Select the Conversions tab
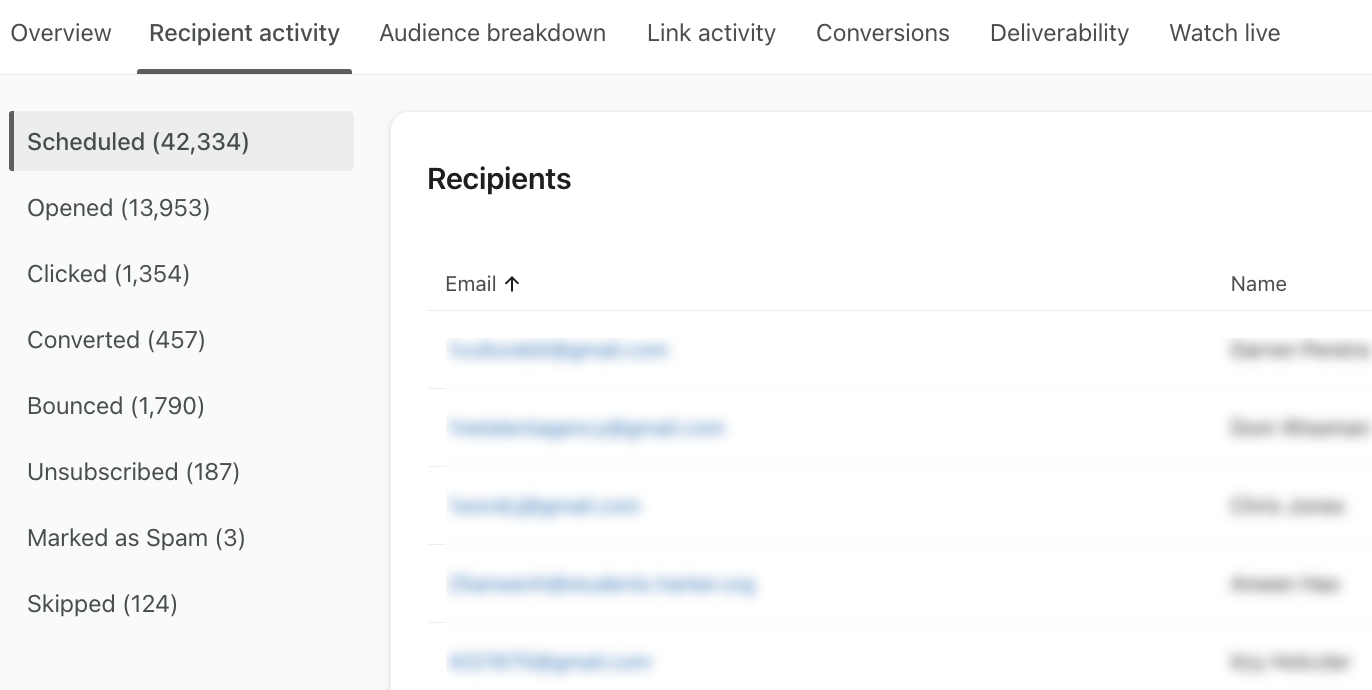The height and width of the screenshot is (690, 1372). (x=882, y=33)
